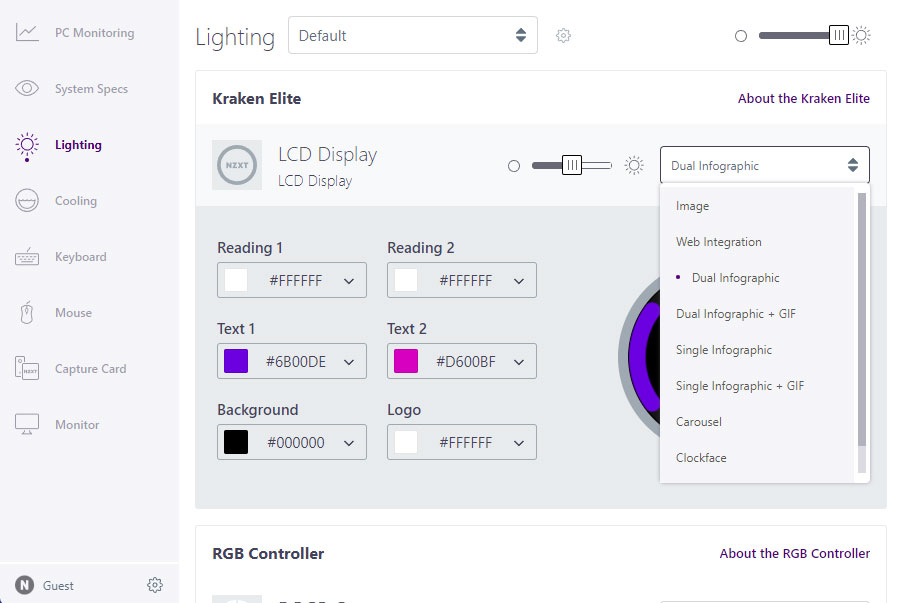Click purple Text 1 color swatch
The height and width of the screenshot is (603, 905).
coord(236,361)
